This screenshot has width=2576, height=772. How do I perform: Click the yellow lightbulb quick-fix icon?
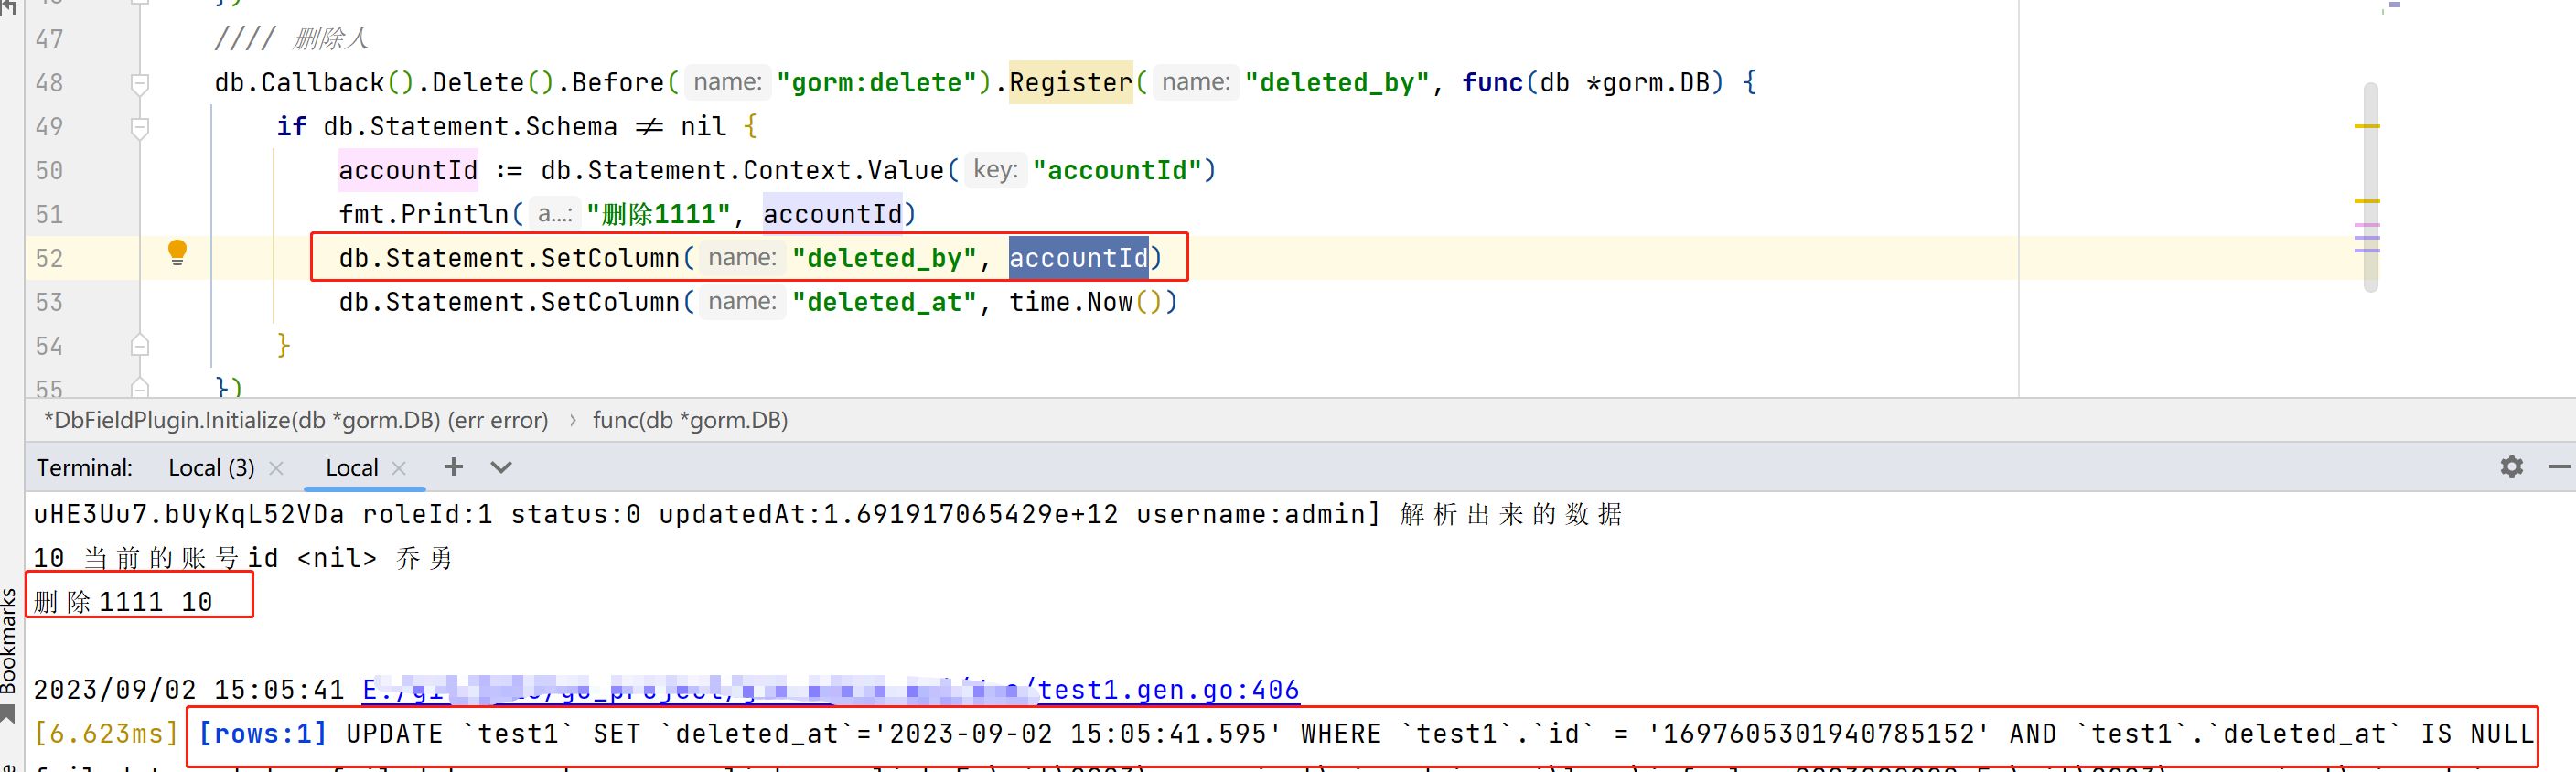click(177, 252)
